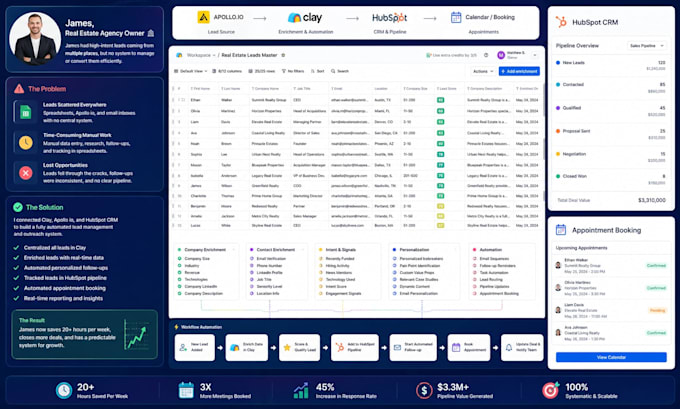Click the HubSpot logo in the top flow bar

pos(389,18)
